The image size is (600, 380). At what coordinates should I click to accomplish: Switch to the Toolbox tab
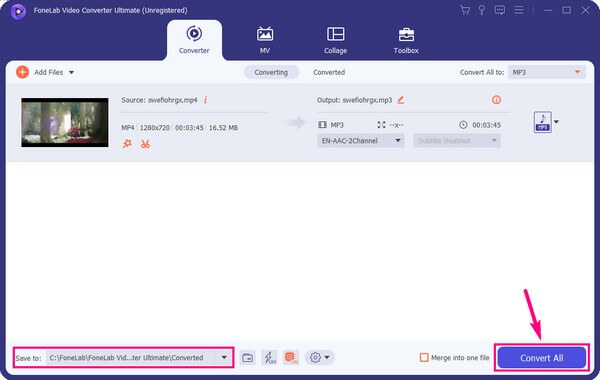pyautogui.click(x=406, y=40)
